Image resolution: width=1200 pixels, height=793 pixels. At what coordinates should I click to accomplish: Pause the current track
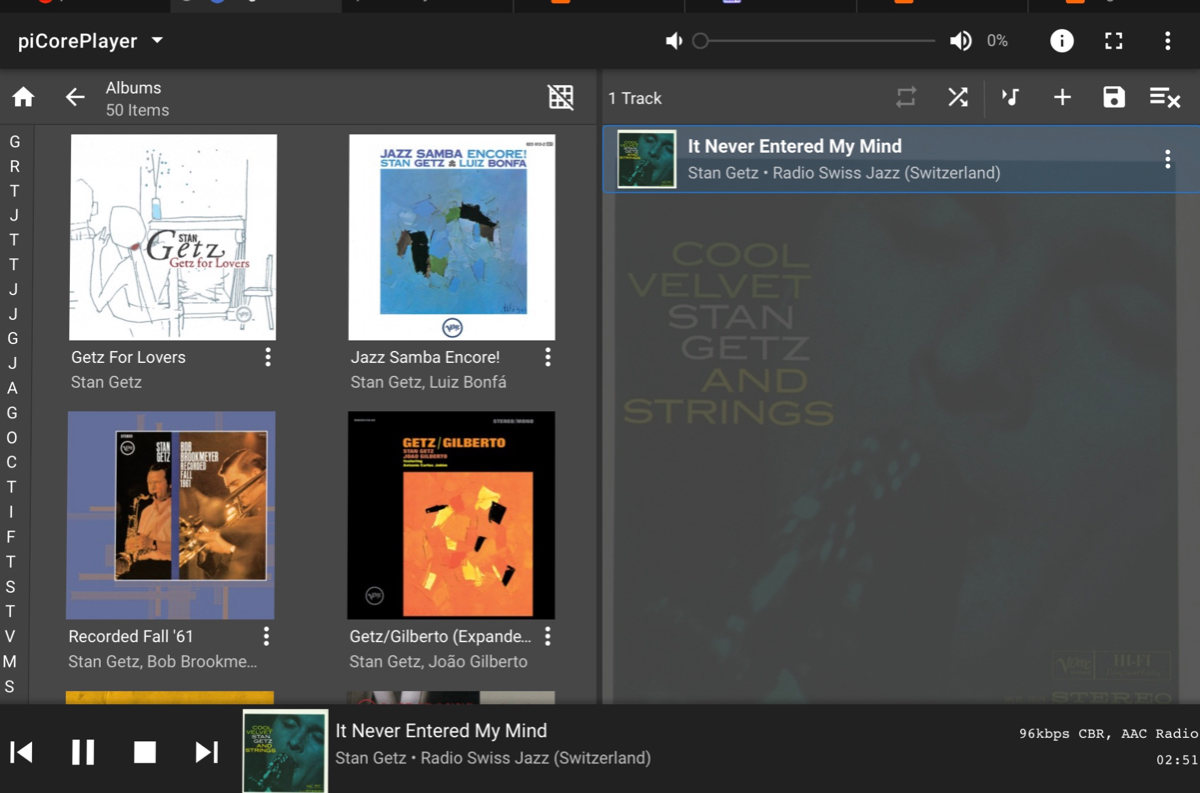tap(83, 752)
